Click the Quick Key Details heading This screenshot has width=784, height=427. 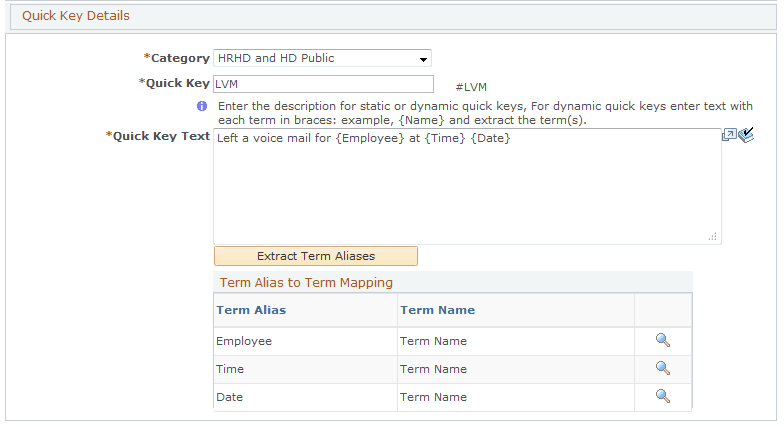point(76,16)
